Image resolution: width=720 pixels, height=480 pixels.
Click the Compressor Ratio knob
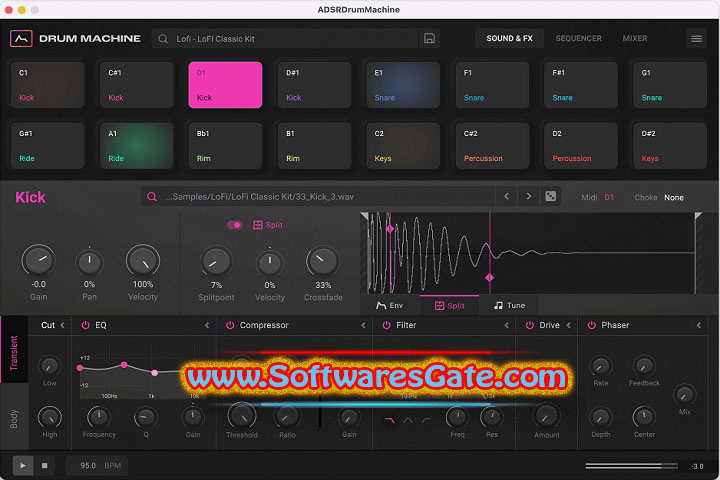tap(287, 417)
